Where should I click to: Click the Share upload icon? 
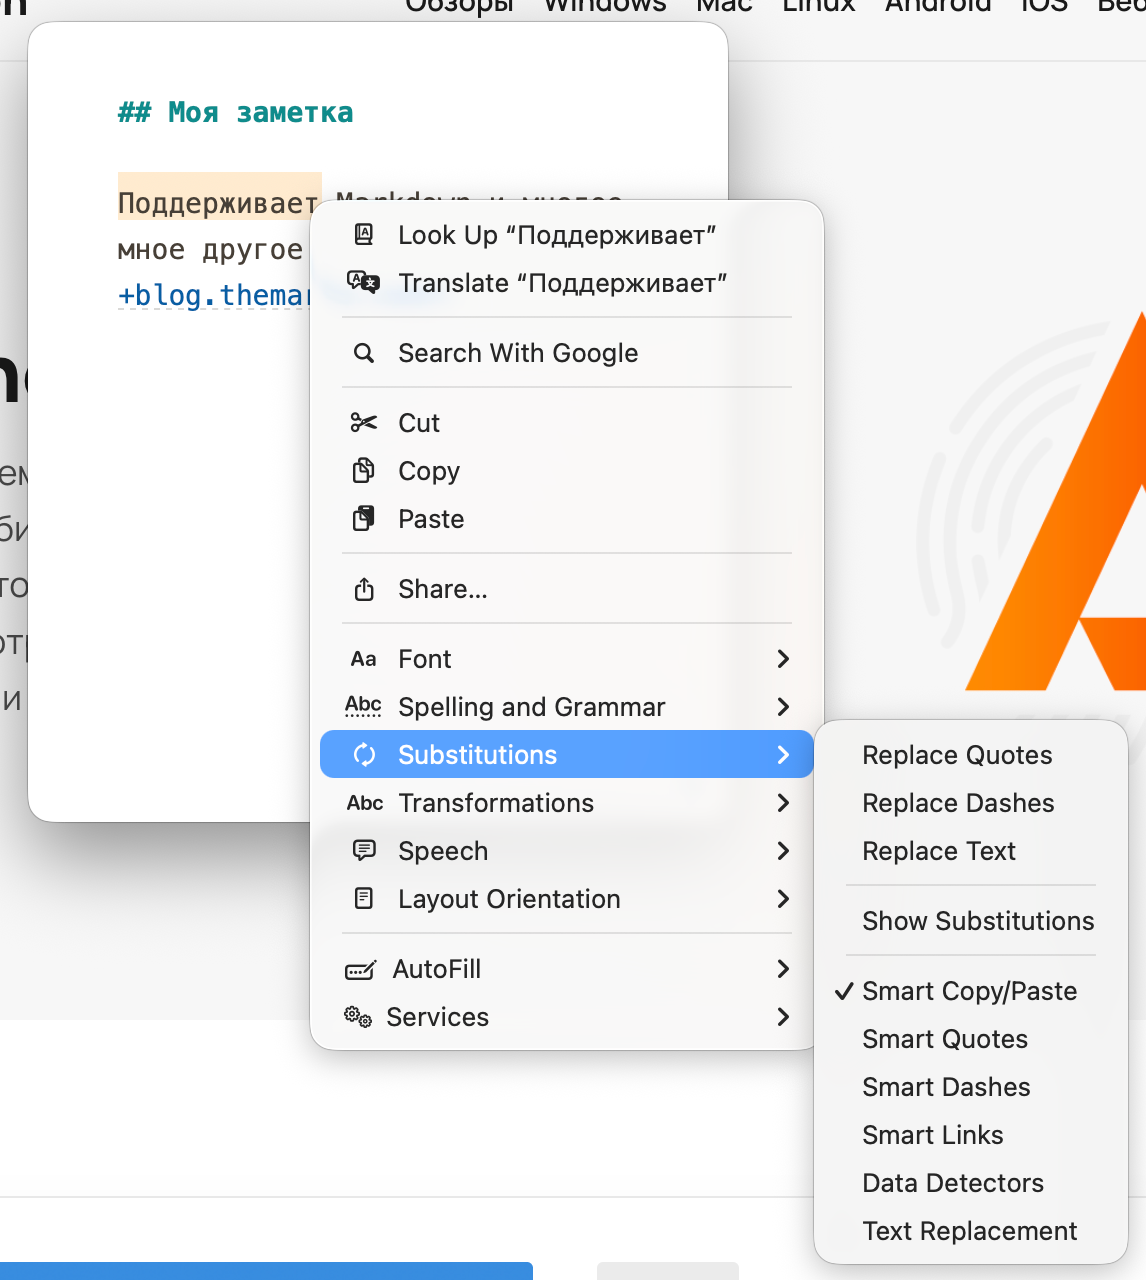[364, 589]
